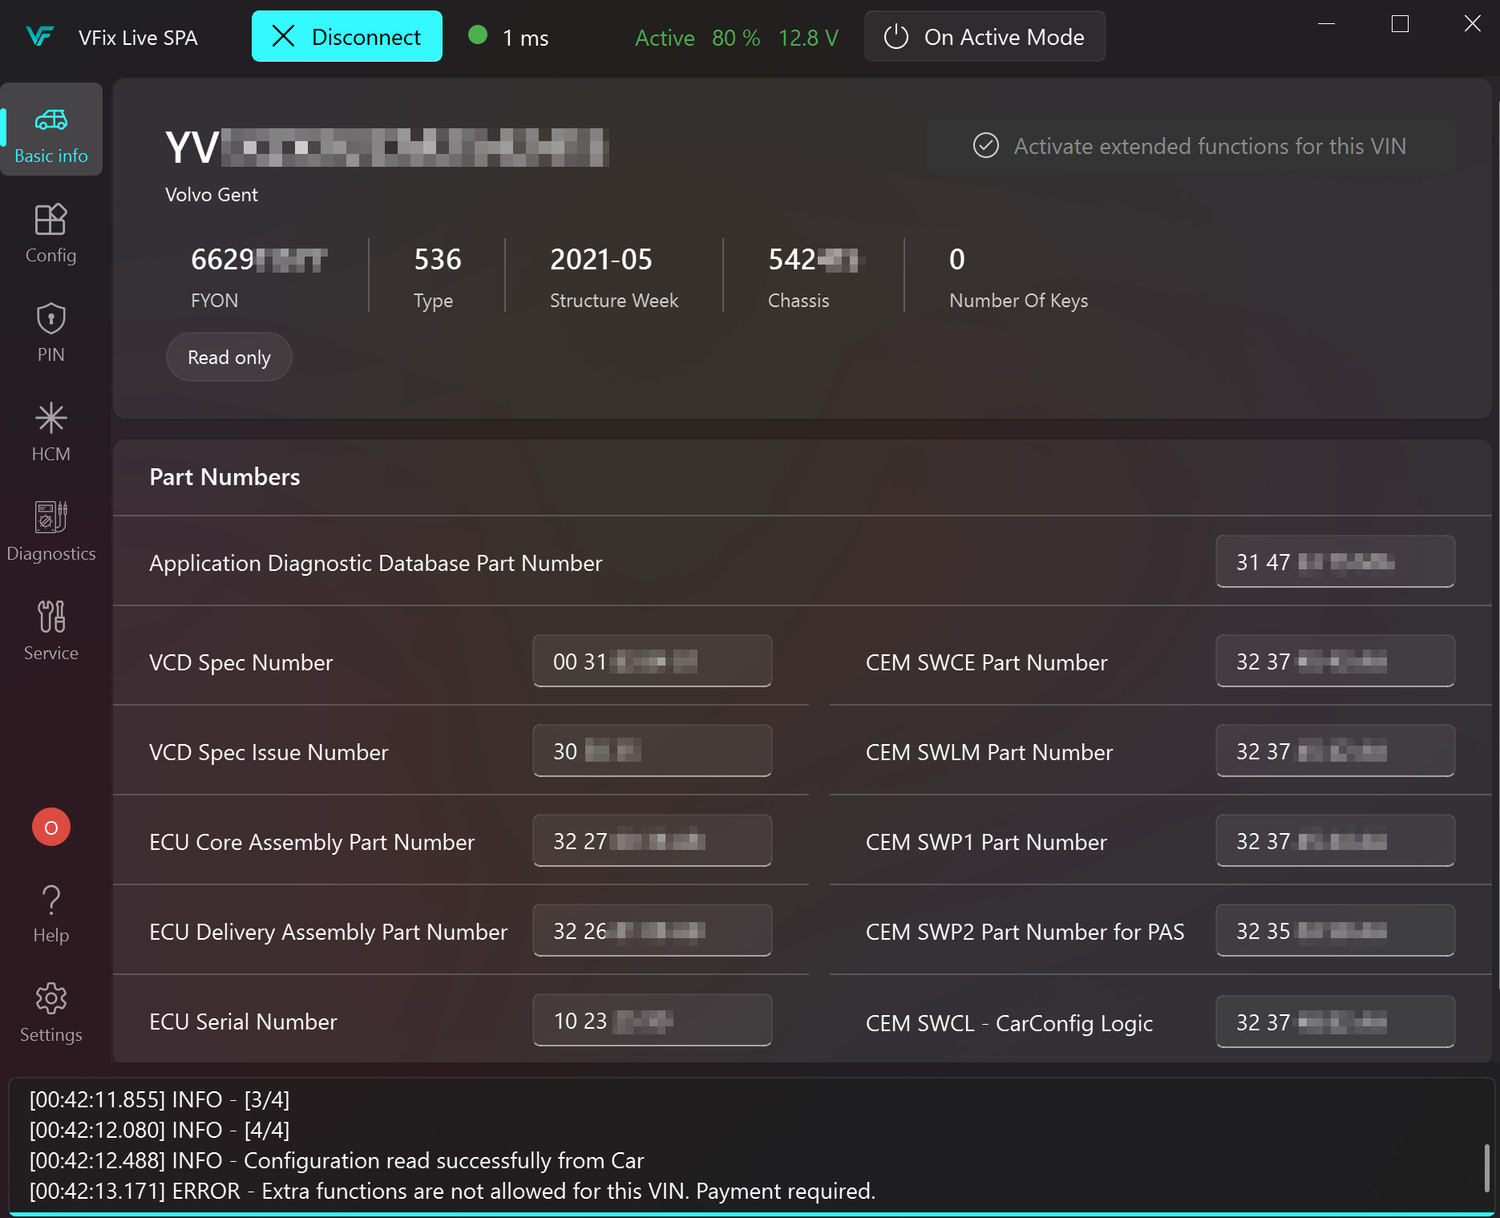This screenshot has height=1218, width=1500.
Task: Click Application Diagnostic Database Part Number field
Action: 1335,562
